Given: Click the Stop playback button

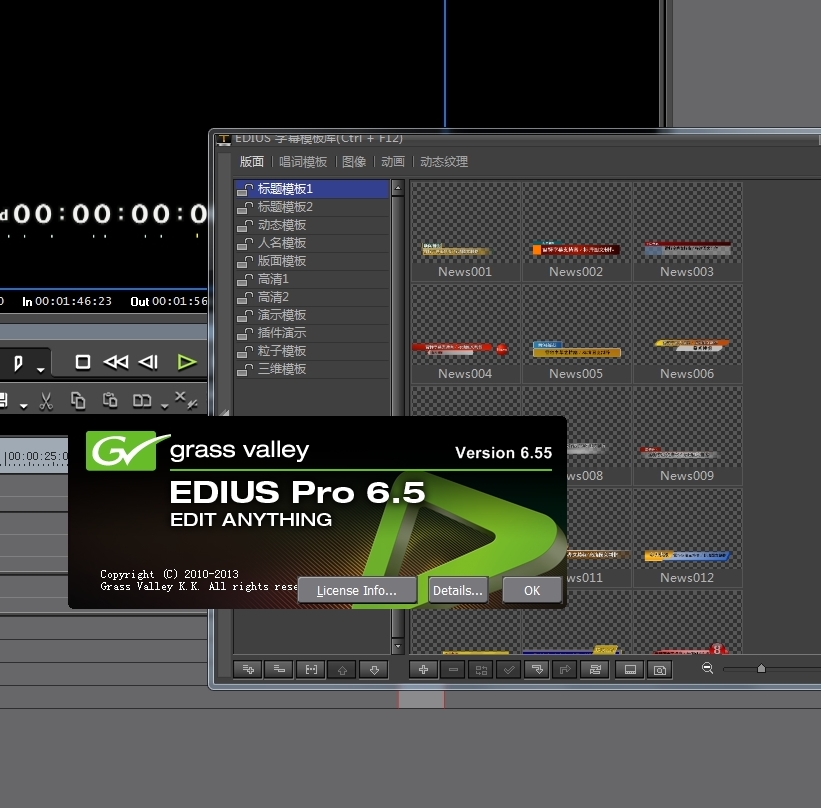Looking at the screenshot, I should (83, 362).
